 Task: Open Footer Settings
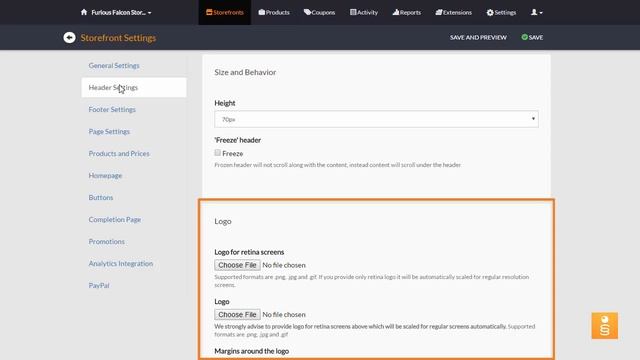pyautogui.click(x=112, y=109)
